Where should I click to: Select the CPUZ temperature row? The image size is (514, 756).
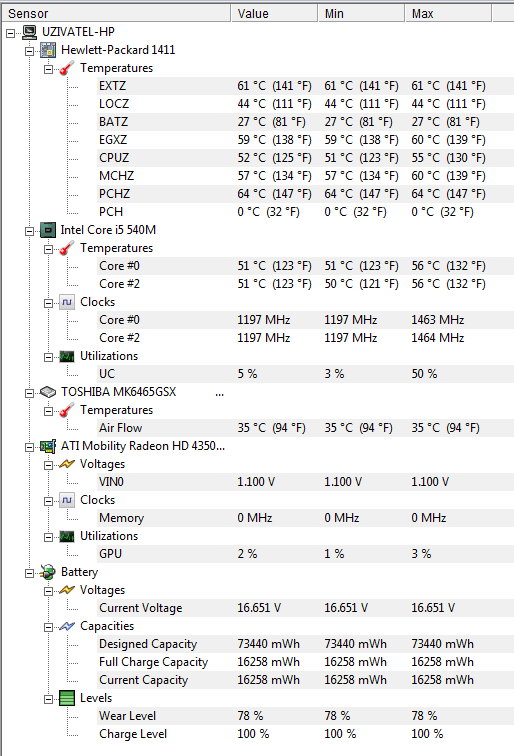click(305, 158)
